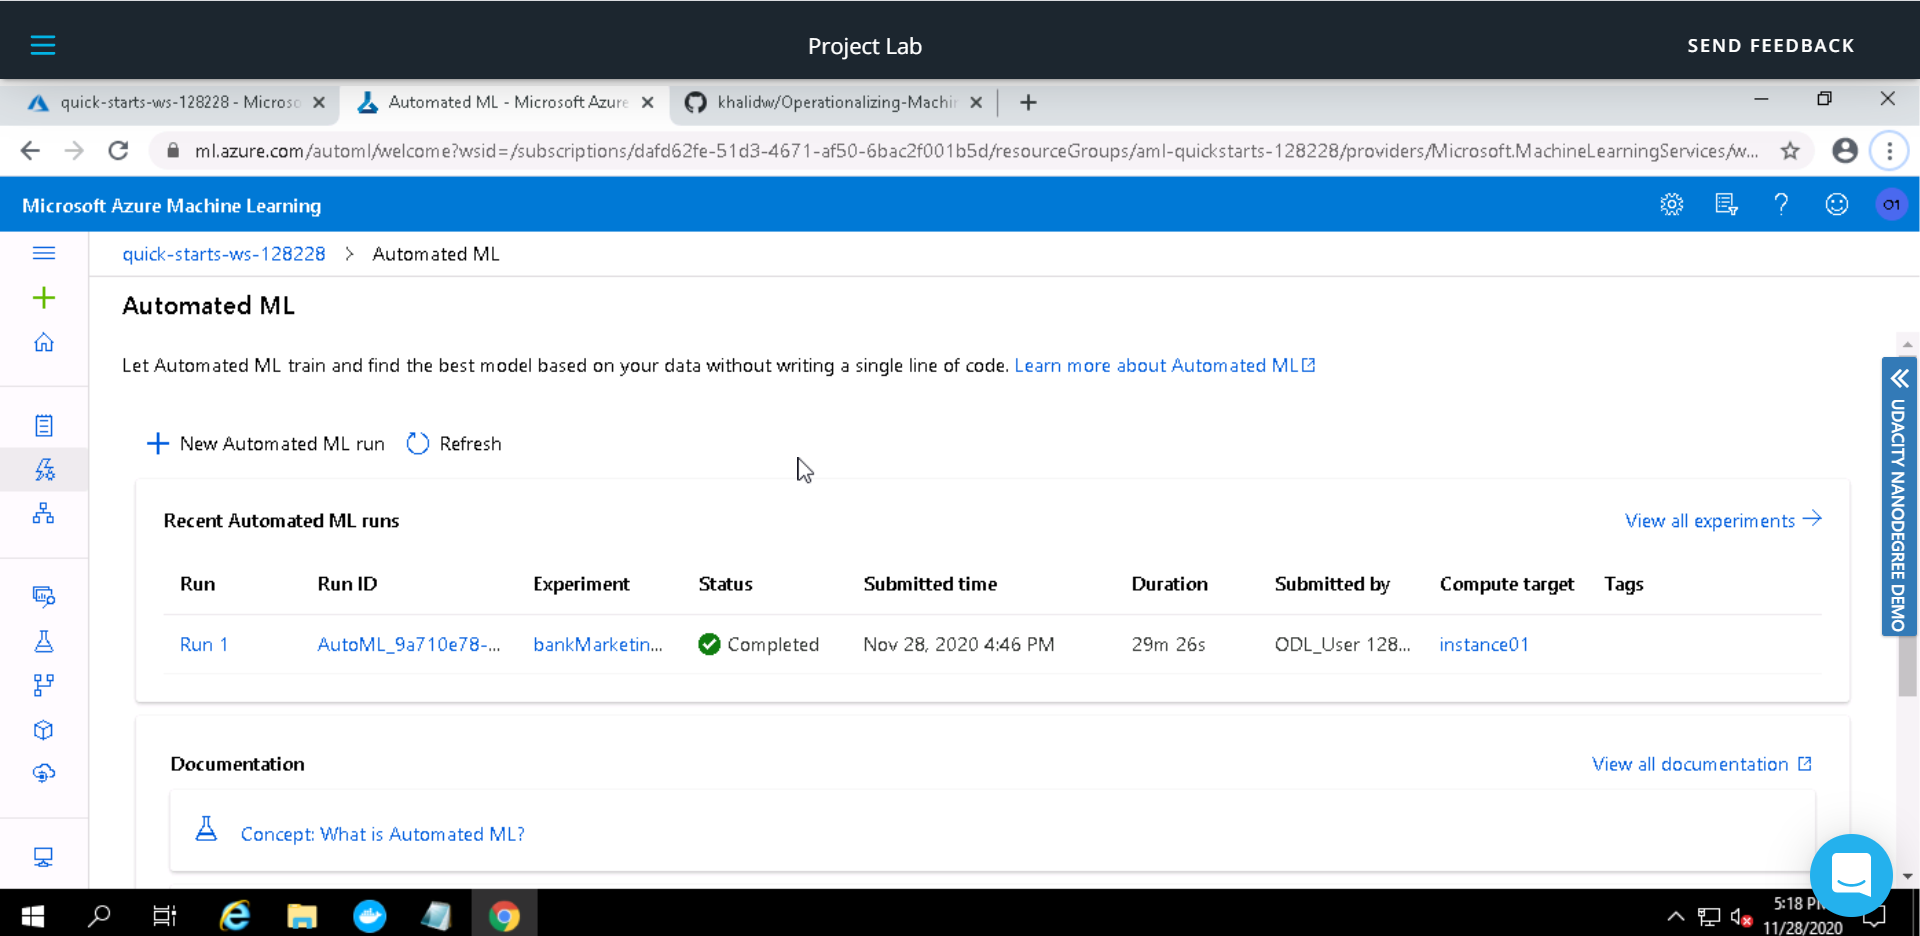This screenshot has width=1920, height=936.
Task: Open Notebooks from the sidebar
Action: point(44,425)
